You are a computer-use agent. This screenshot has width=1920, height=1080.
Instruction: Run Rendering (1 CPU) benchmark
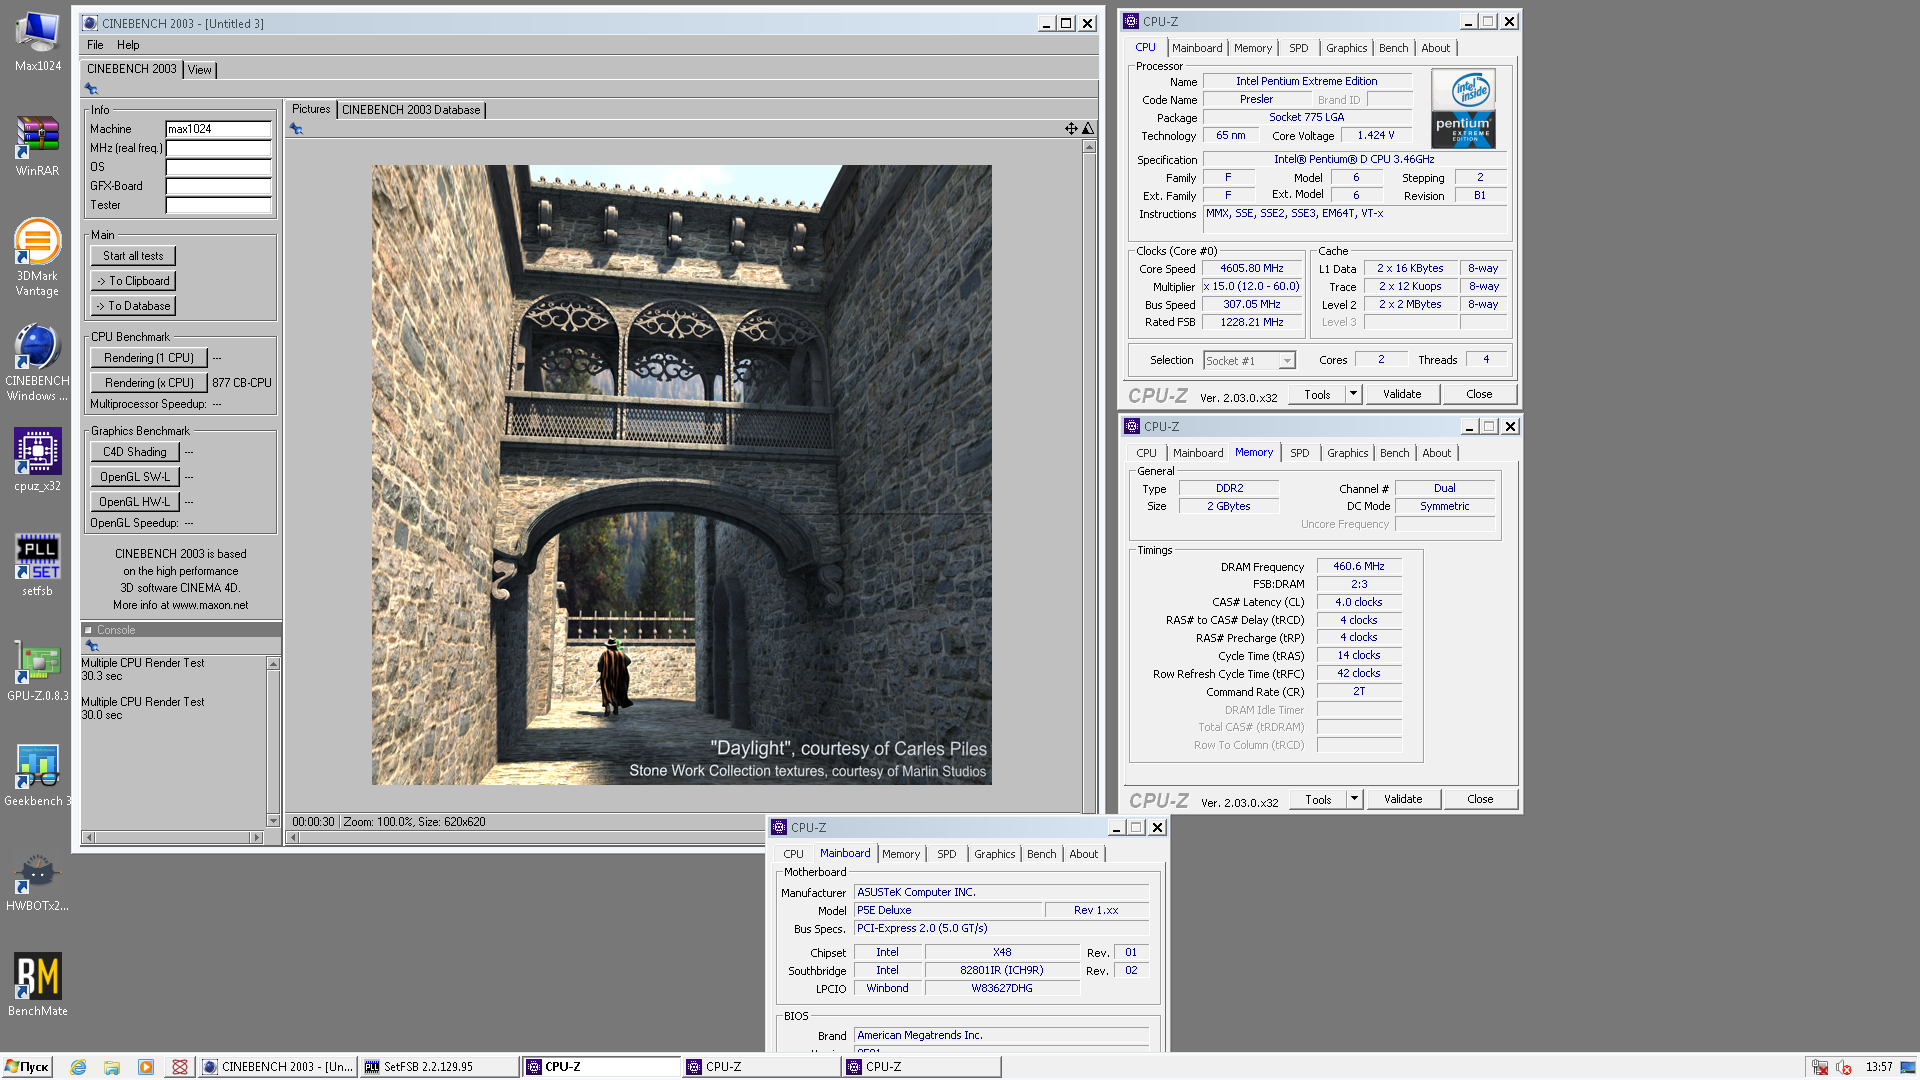(149, 358)
